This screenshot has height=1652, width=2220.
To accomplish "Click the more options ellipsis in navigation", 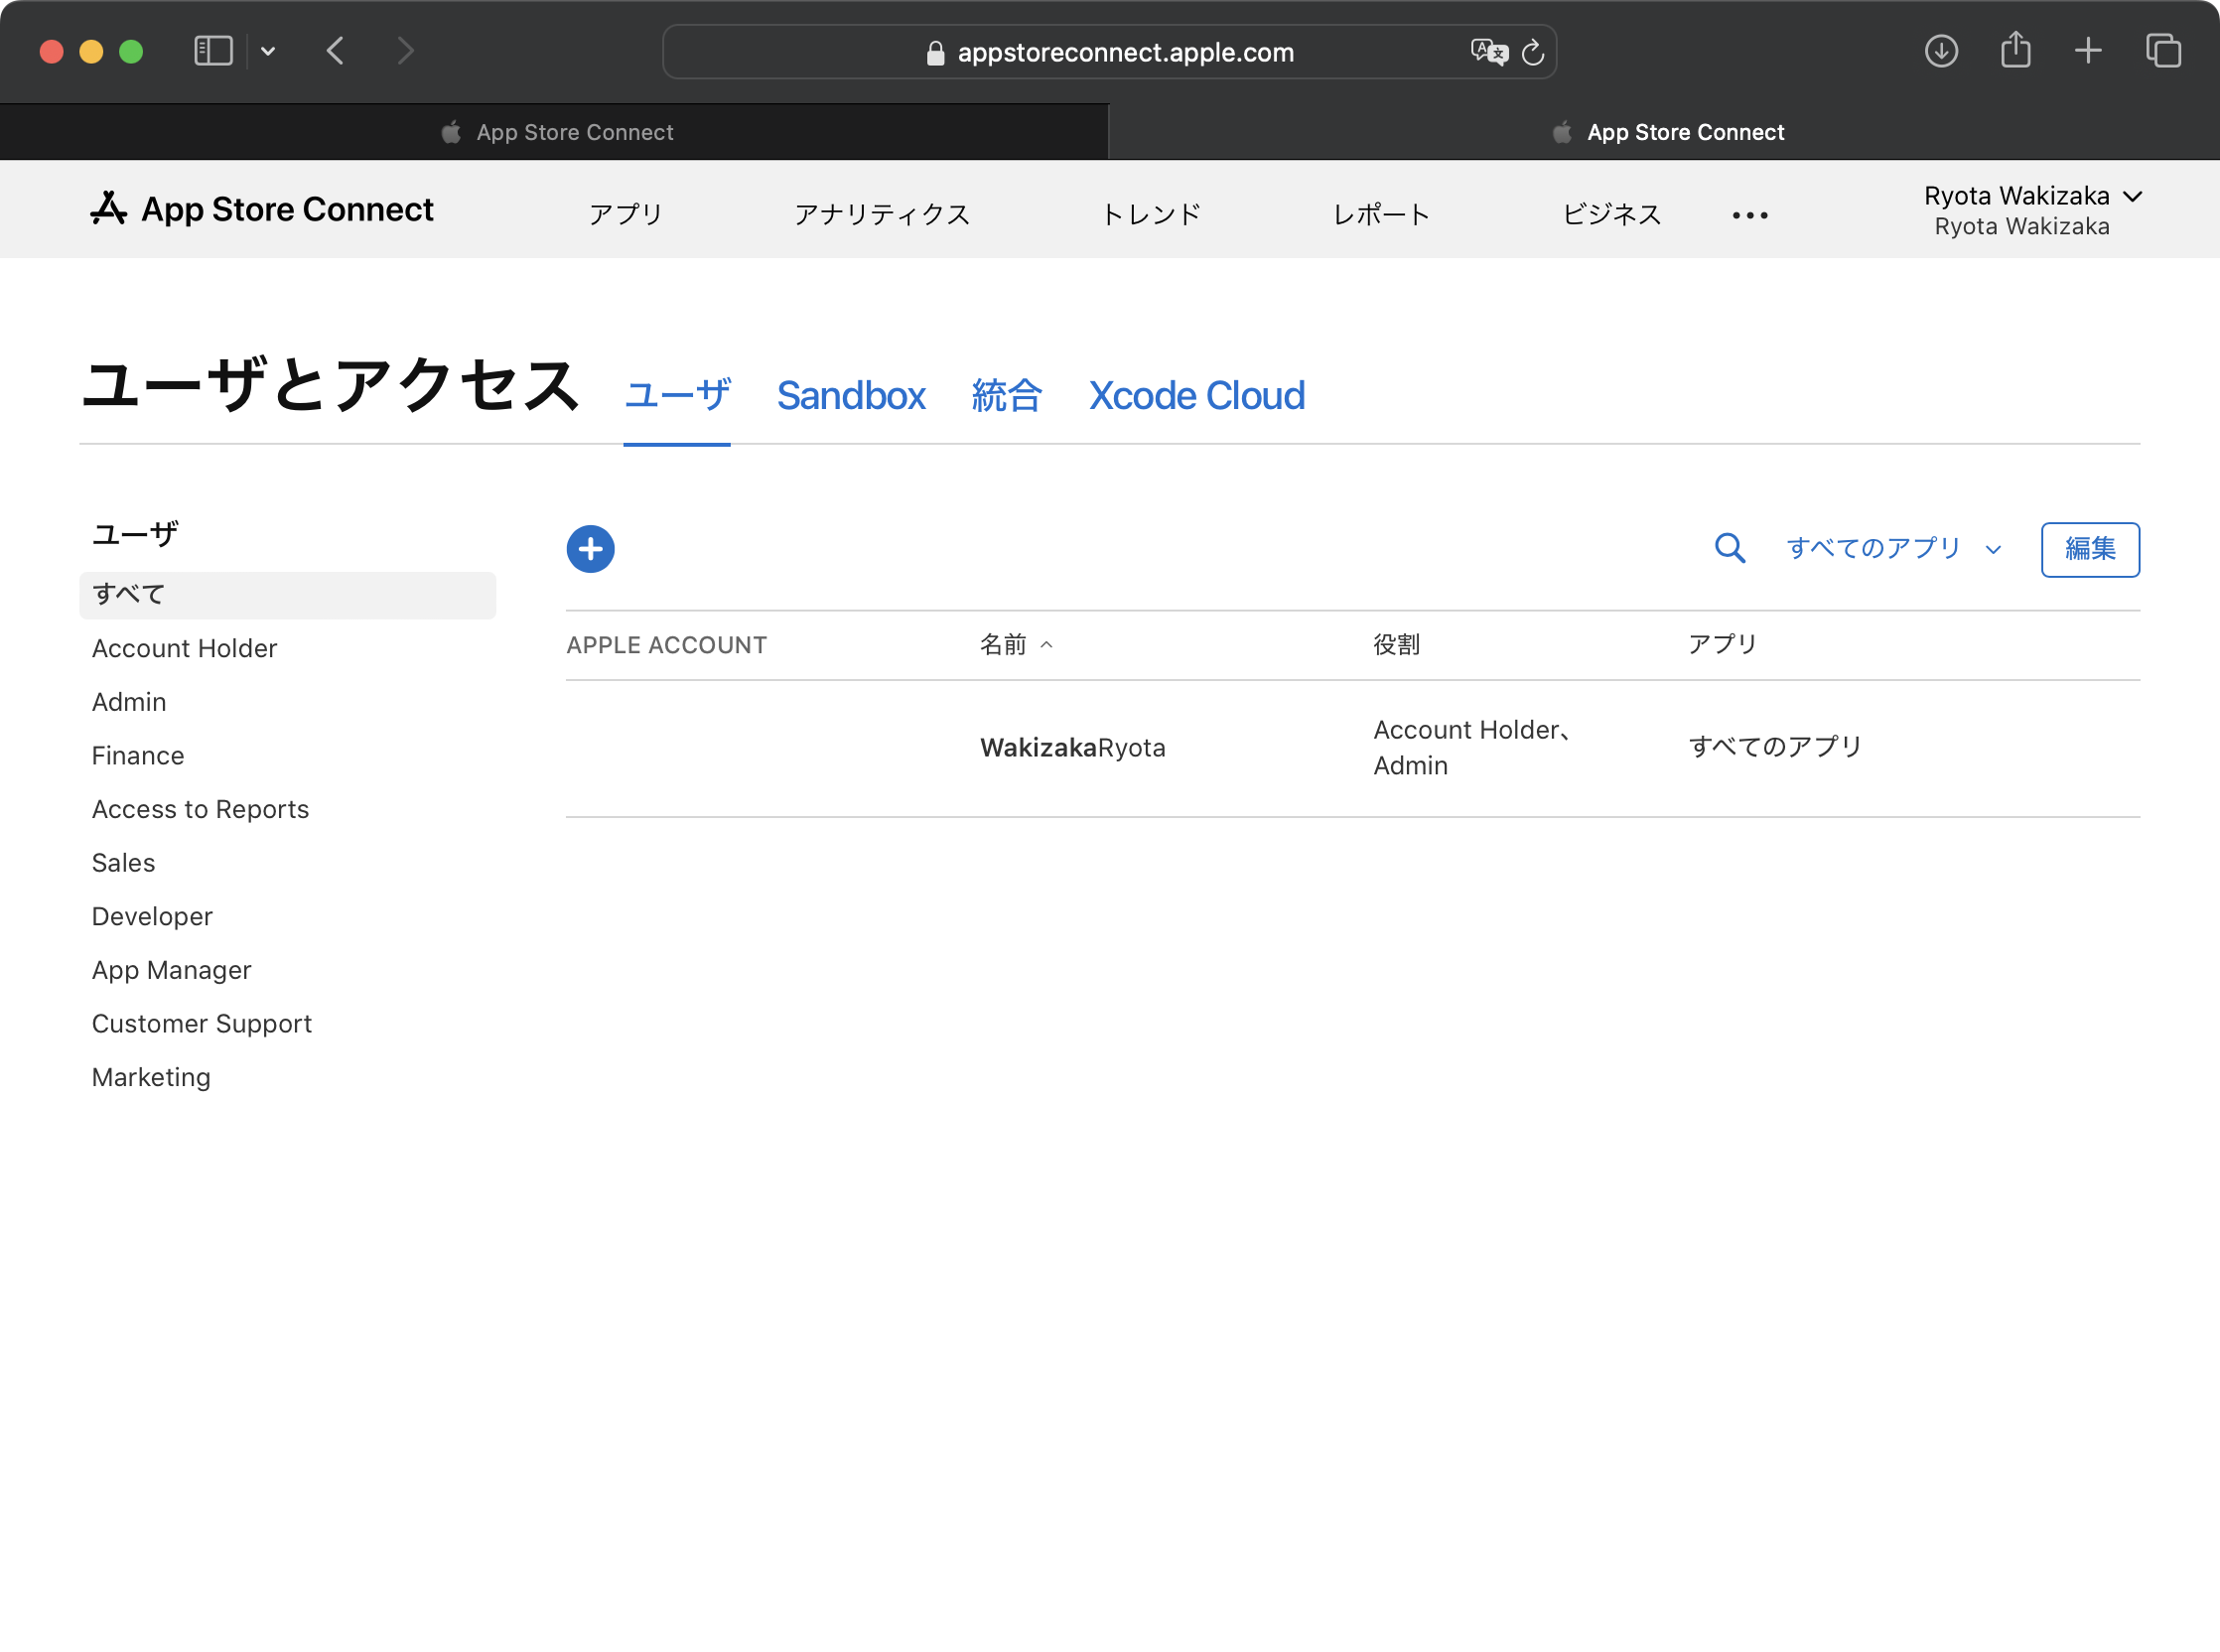I will [x=1750, y=215].
